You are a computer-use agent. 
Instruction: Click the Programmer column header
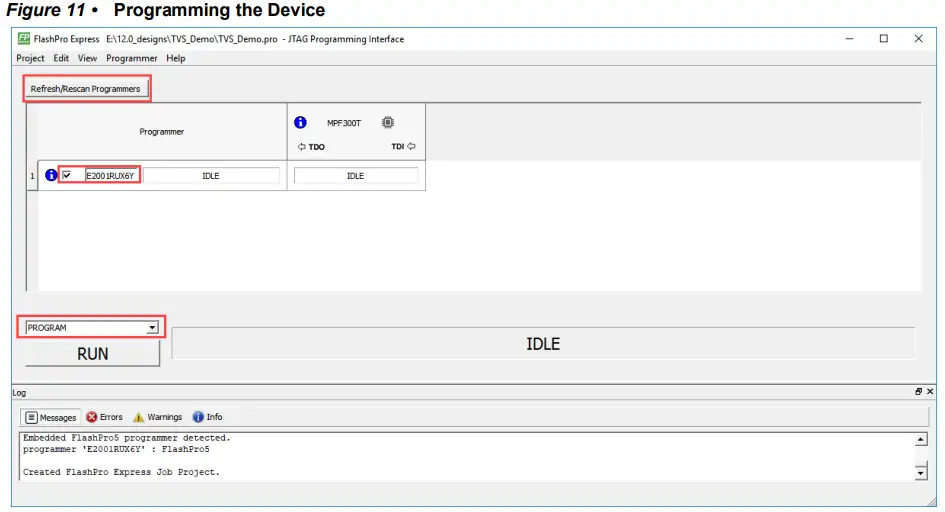(x=162, y=131)
